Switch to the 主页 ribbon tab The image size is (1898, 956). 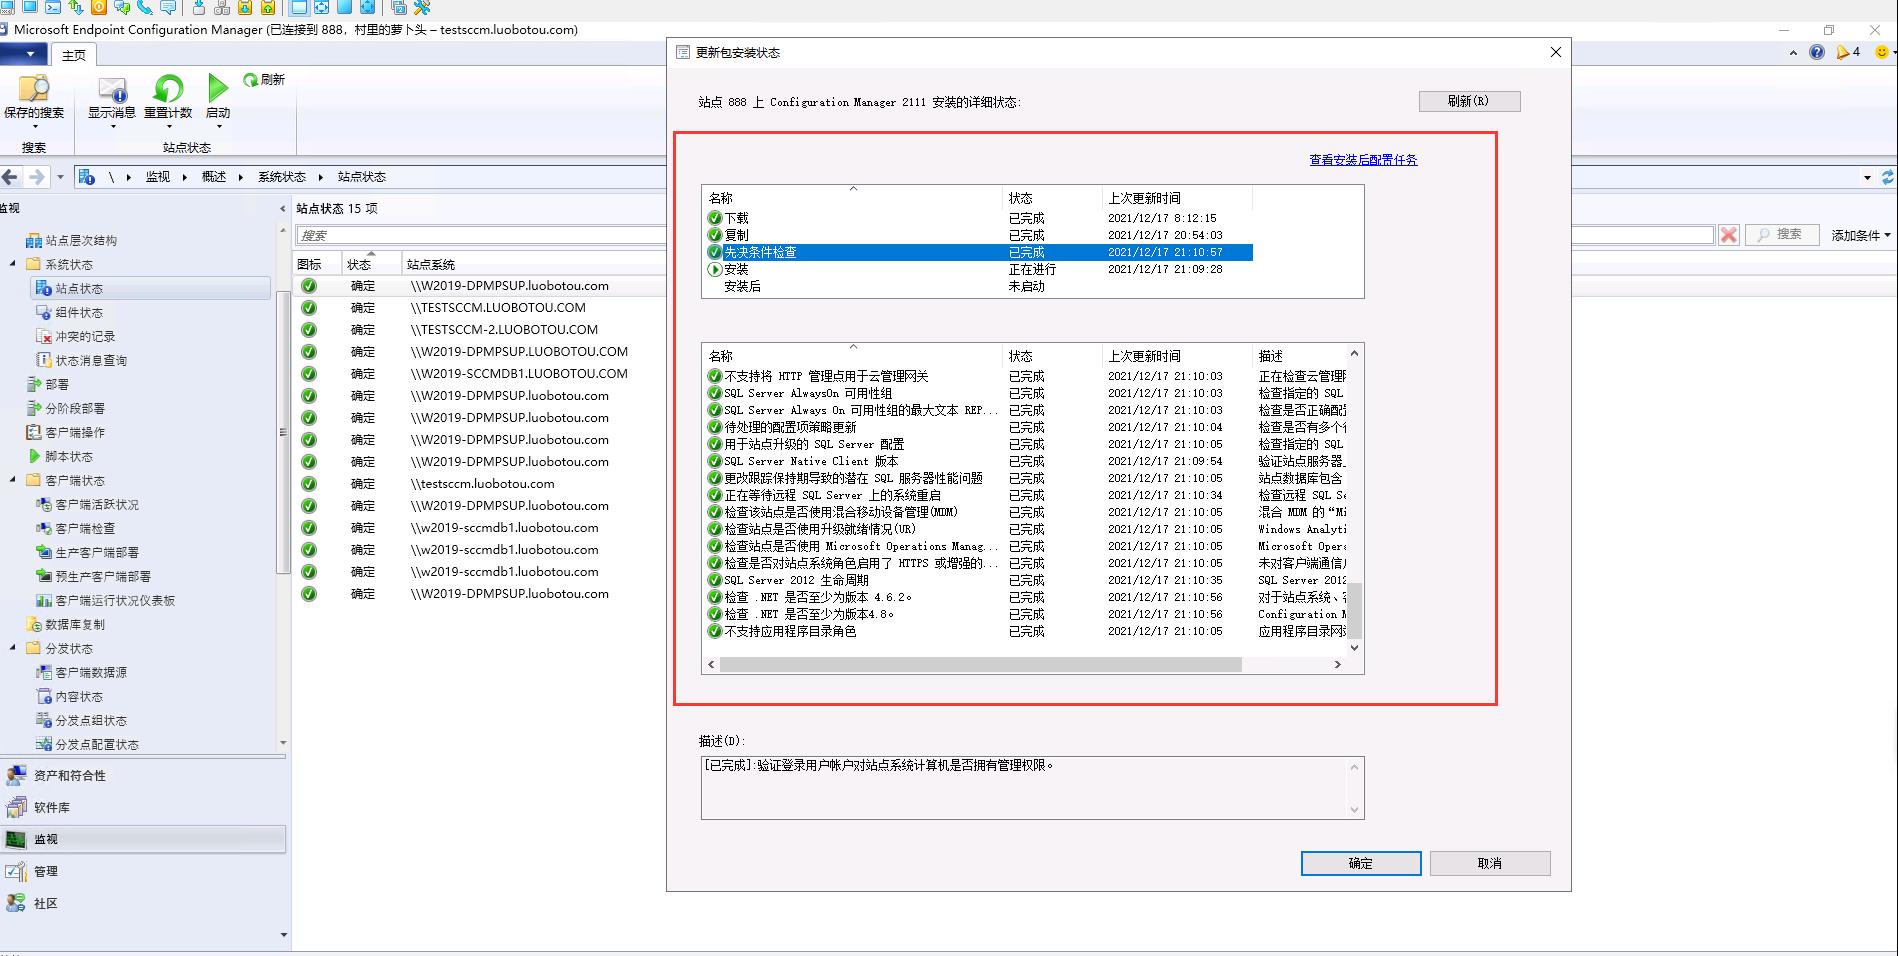pos(74,55)
